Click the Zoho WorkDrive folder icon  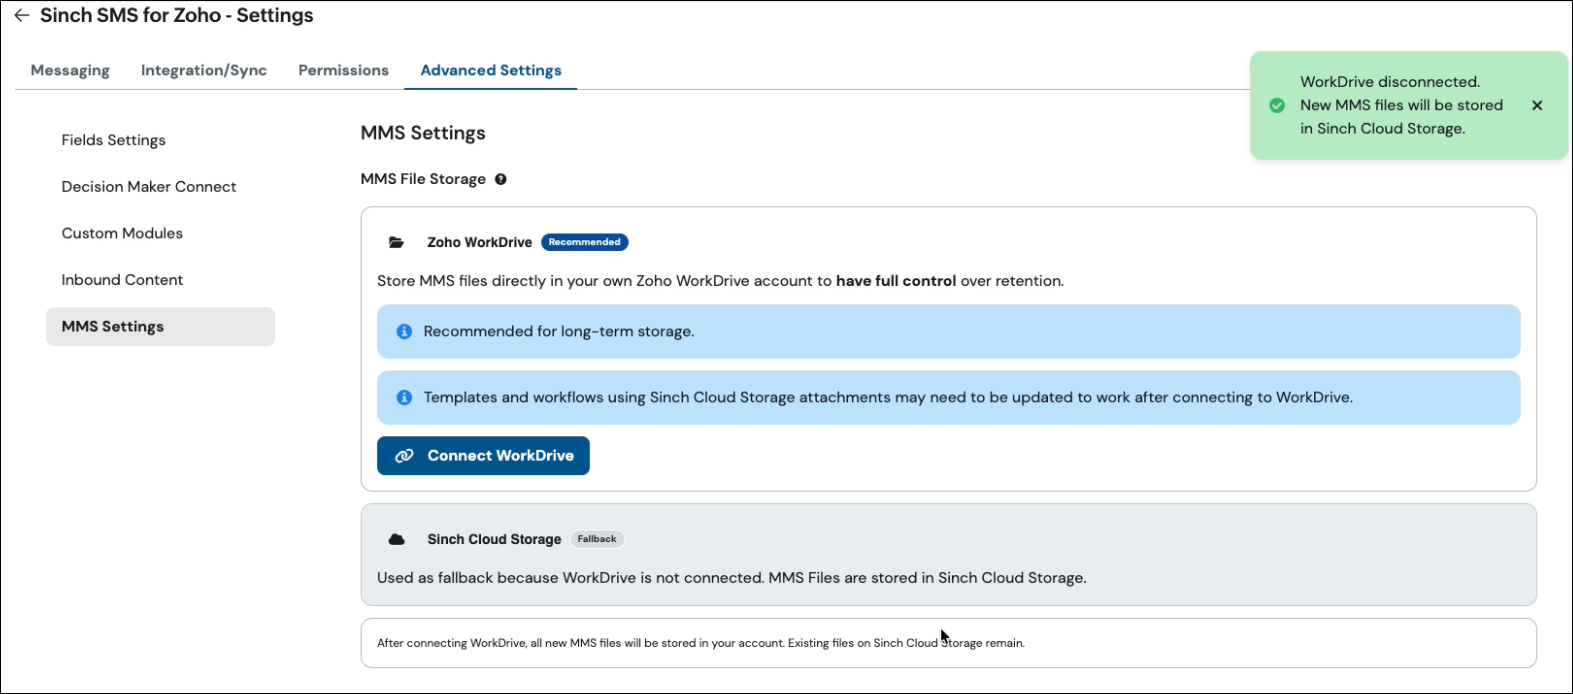pyautogui.click(x=397, y=242)
